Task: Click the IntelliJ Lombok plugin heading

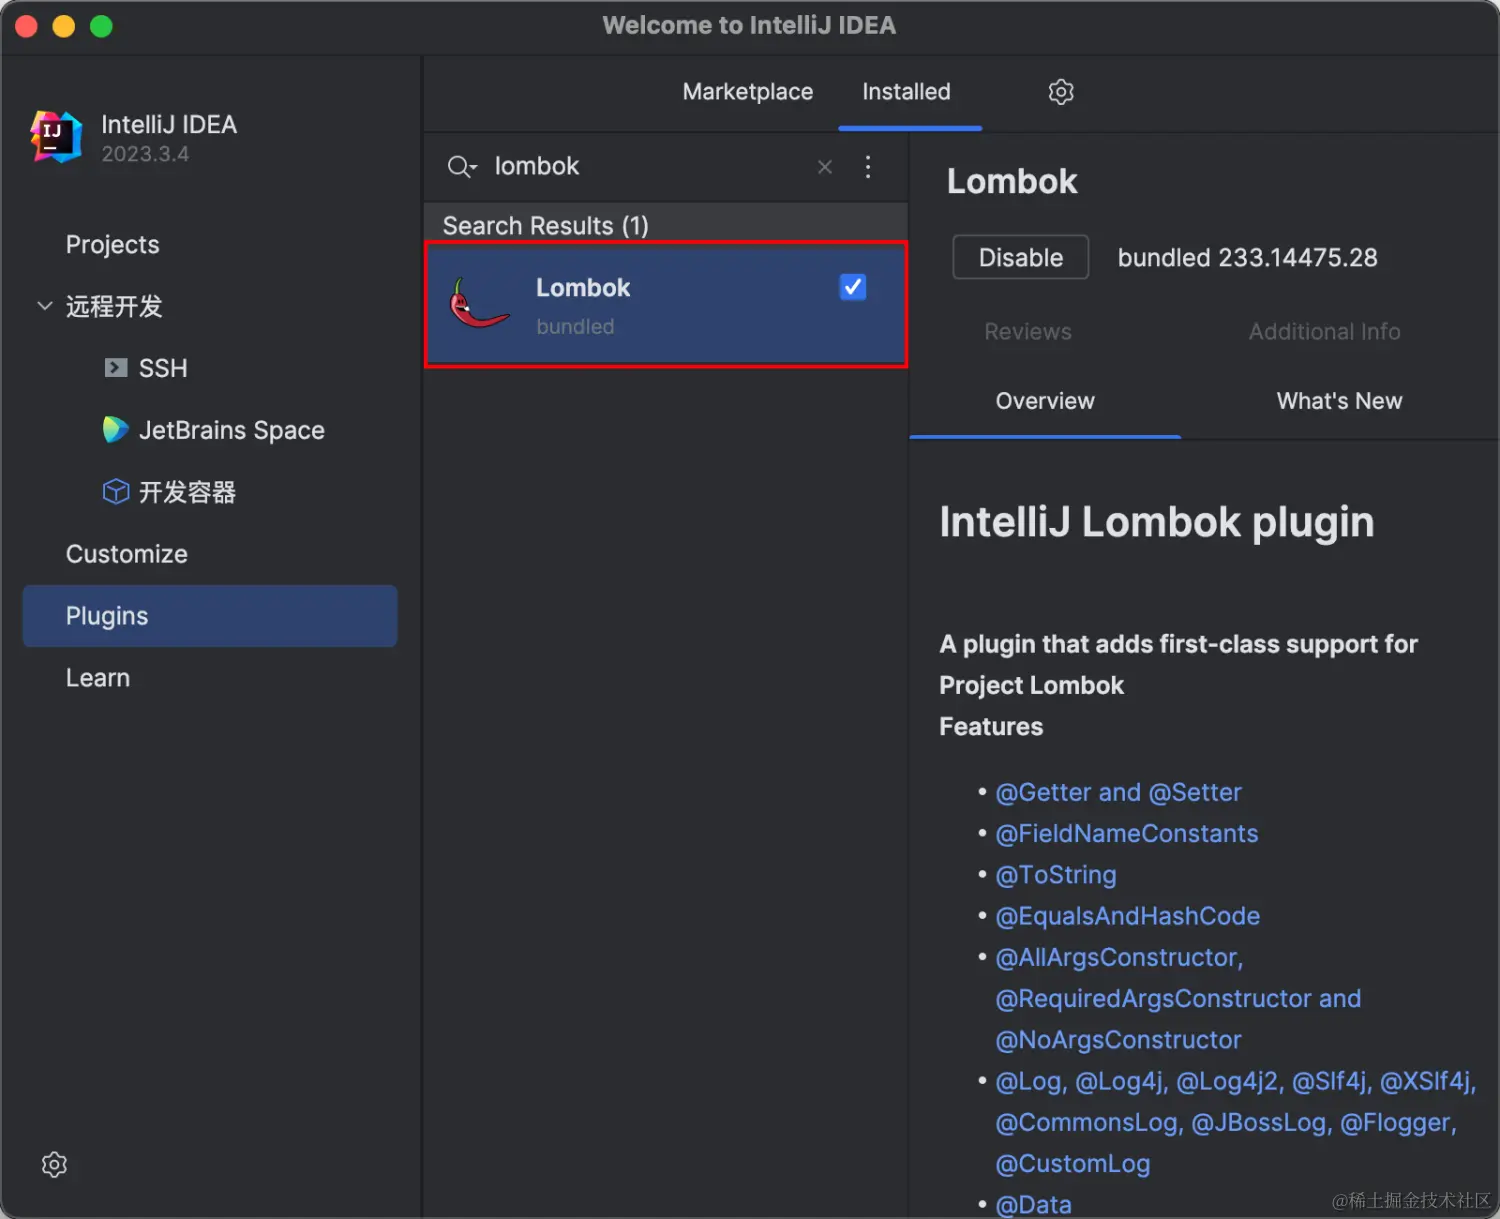Action: coord(1157,522)
